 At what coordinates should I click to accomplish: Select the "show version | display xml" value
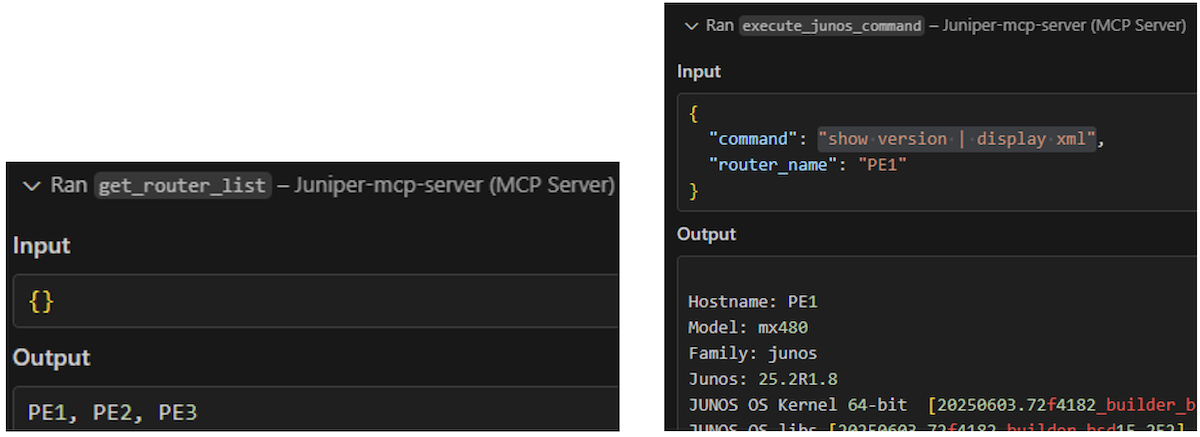tap(957, 138)
